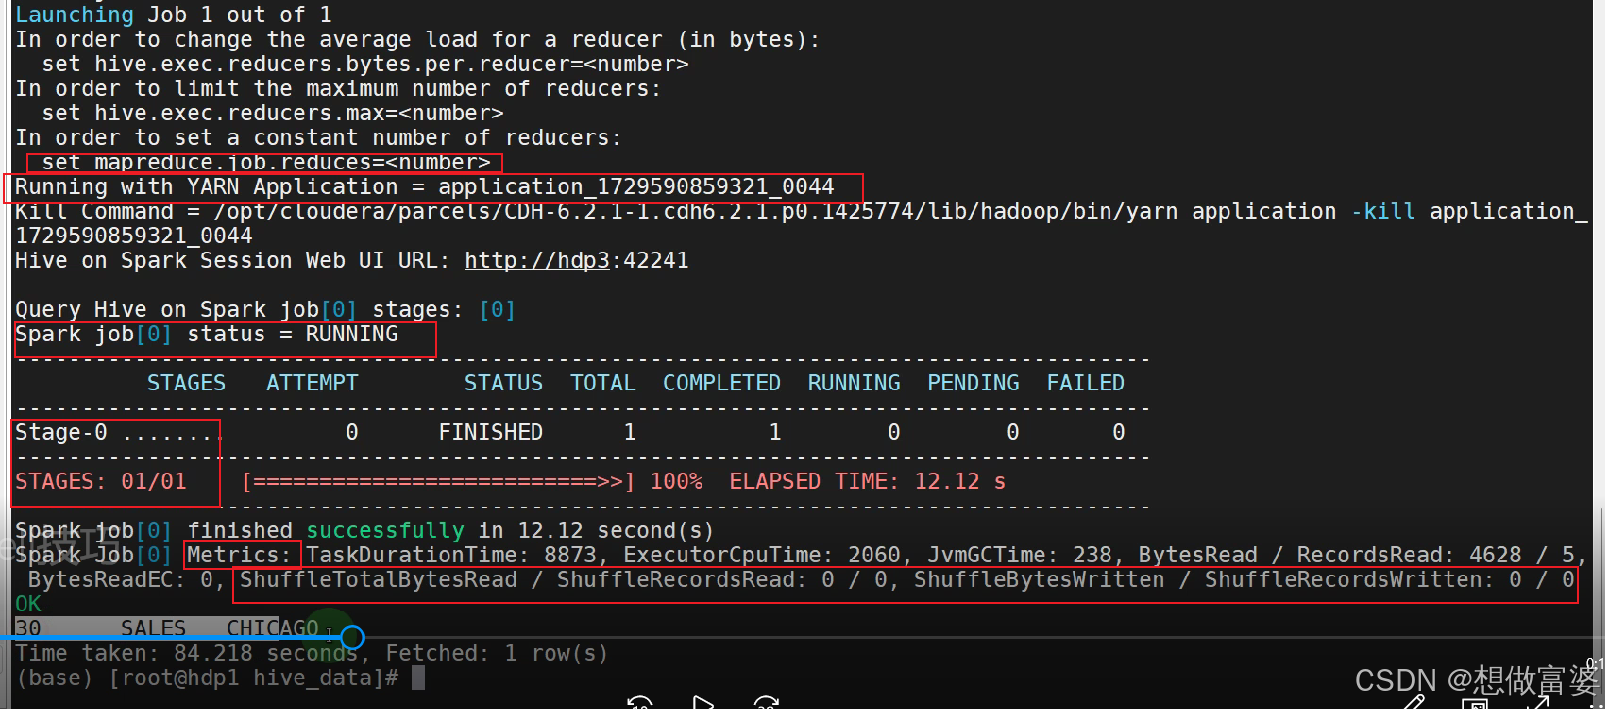Click 'ShuffleBytesWritten / ShuffleRecordsWritten' text
The width and height of the screenshot is (1605, 709).
[1198, 580]
